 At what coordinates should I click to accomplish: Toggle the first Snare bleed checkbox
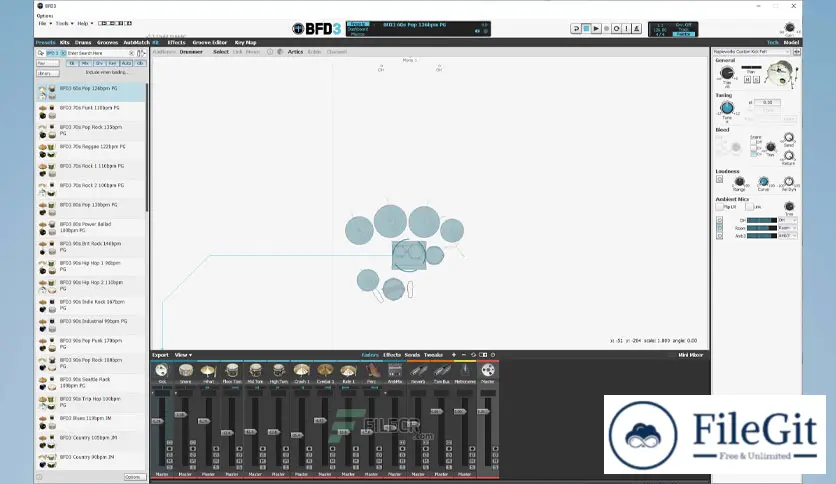click(753, 142)
